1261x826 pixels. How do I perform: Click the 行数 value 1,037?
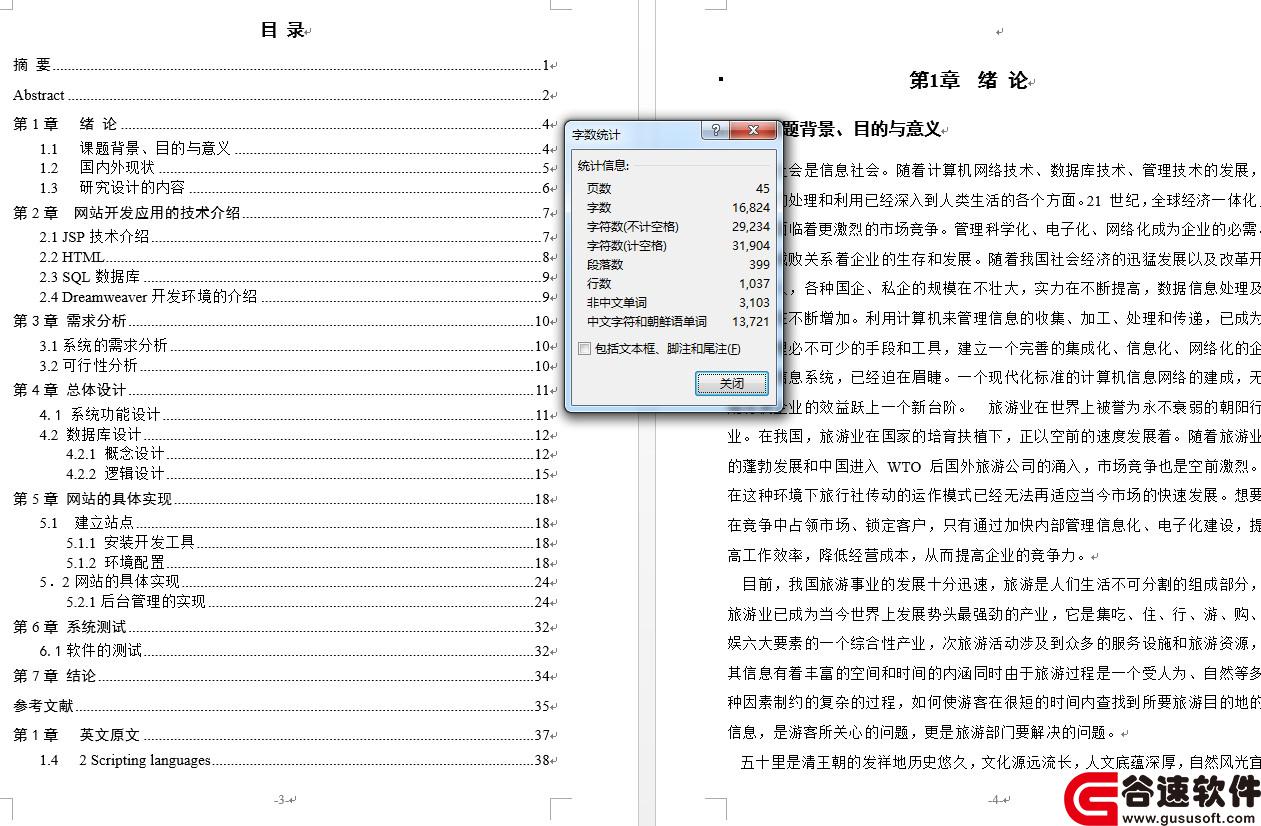pos(755,283)
